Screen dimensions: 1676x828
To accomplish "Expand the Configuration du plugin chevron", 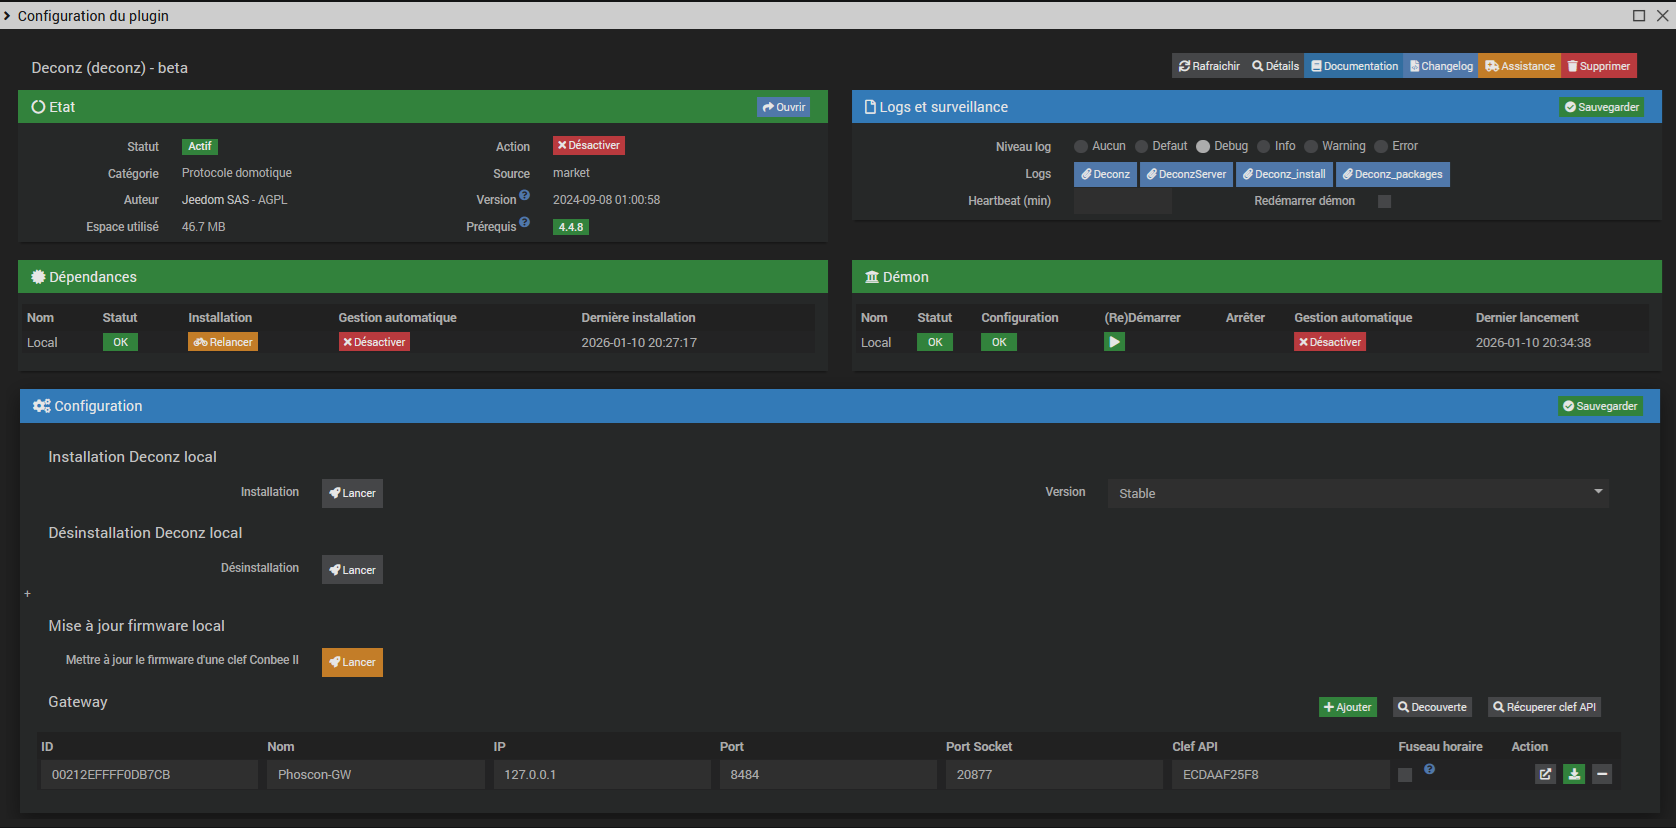I will point(8,16).
